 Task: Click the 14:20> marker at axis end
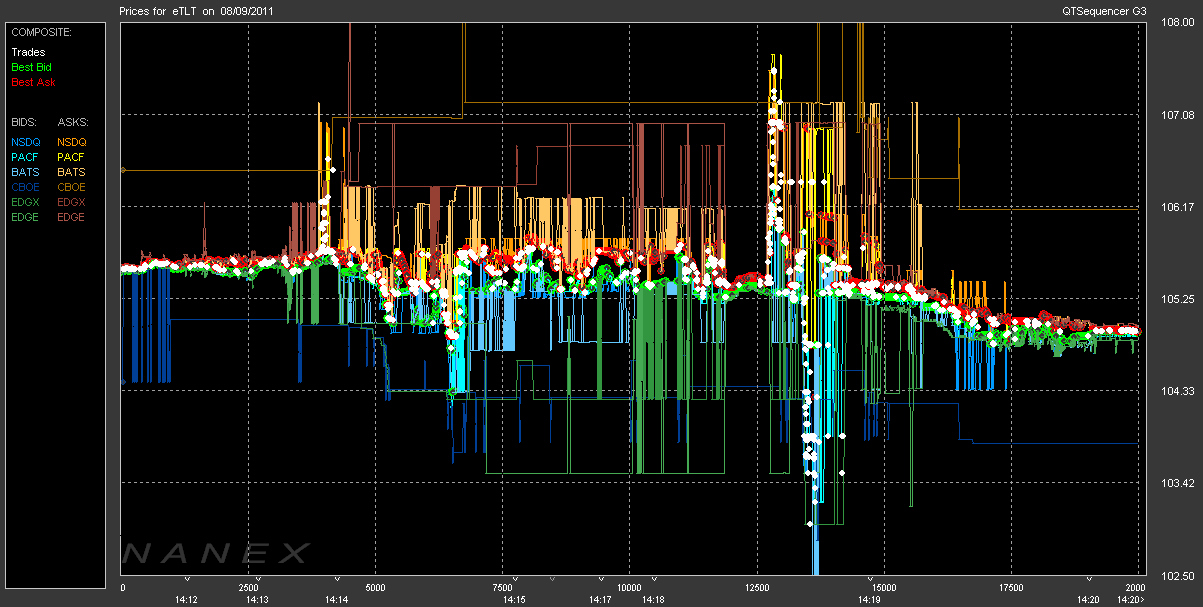1131,599
